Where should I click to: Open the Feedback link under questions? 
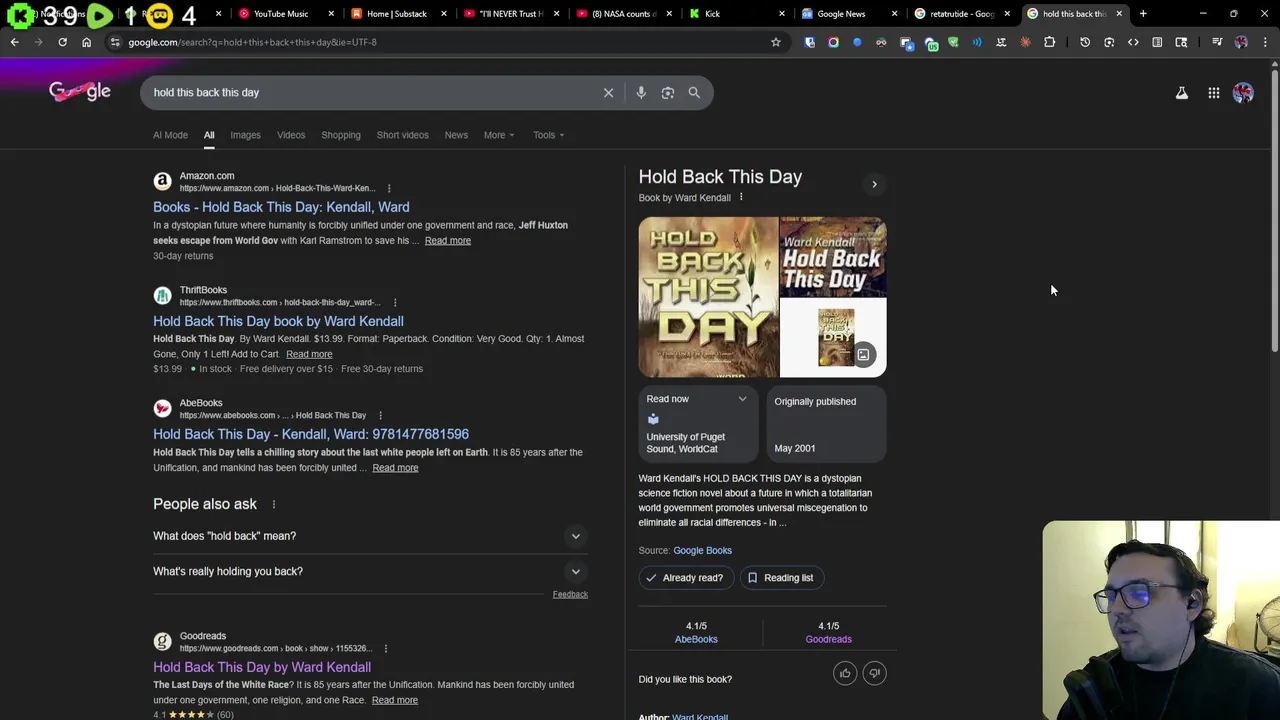click(x=570, y=594)
